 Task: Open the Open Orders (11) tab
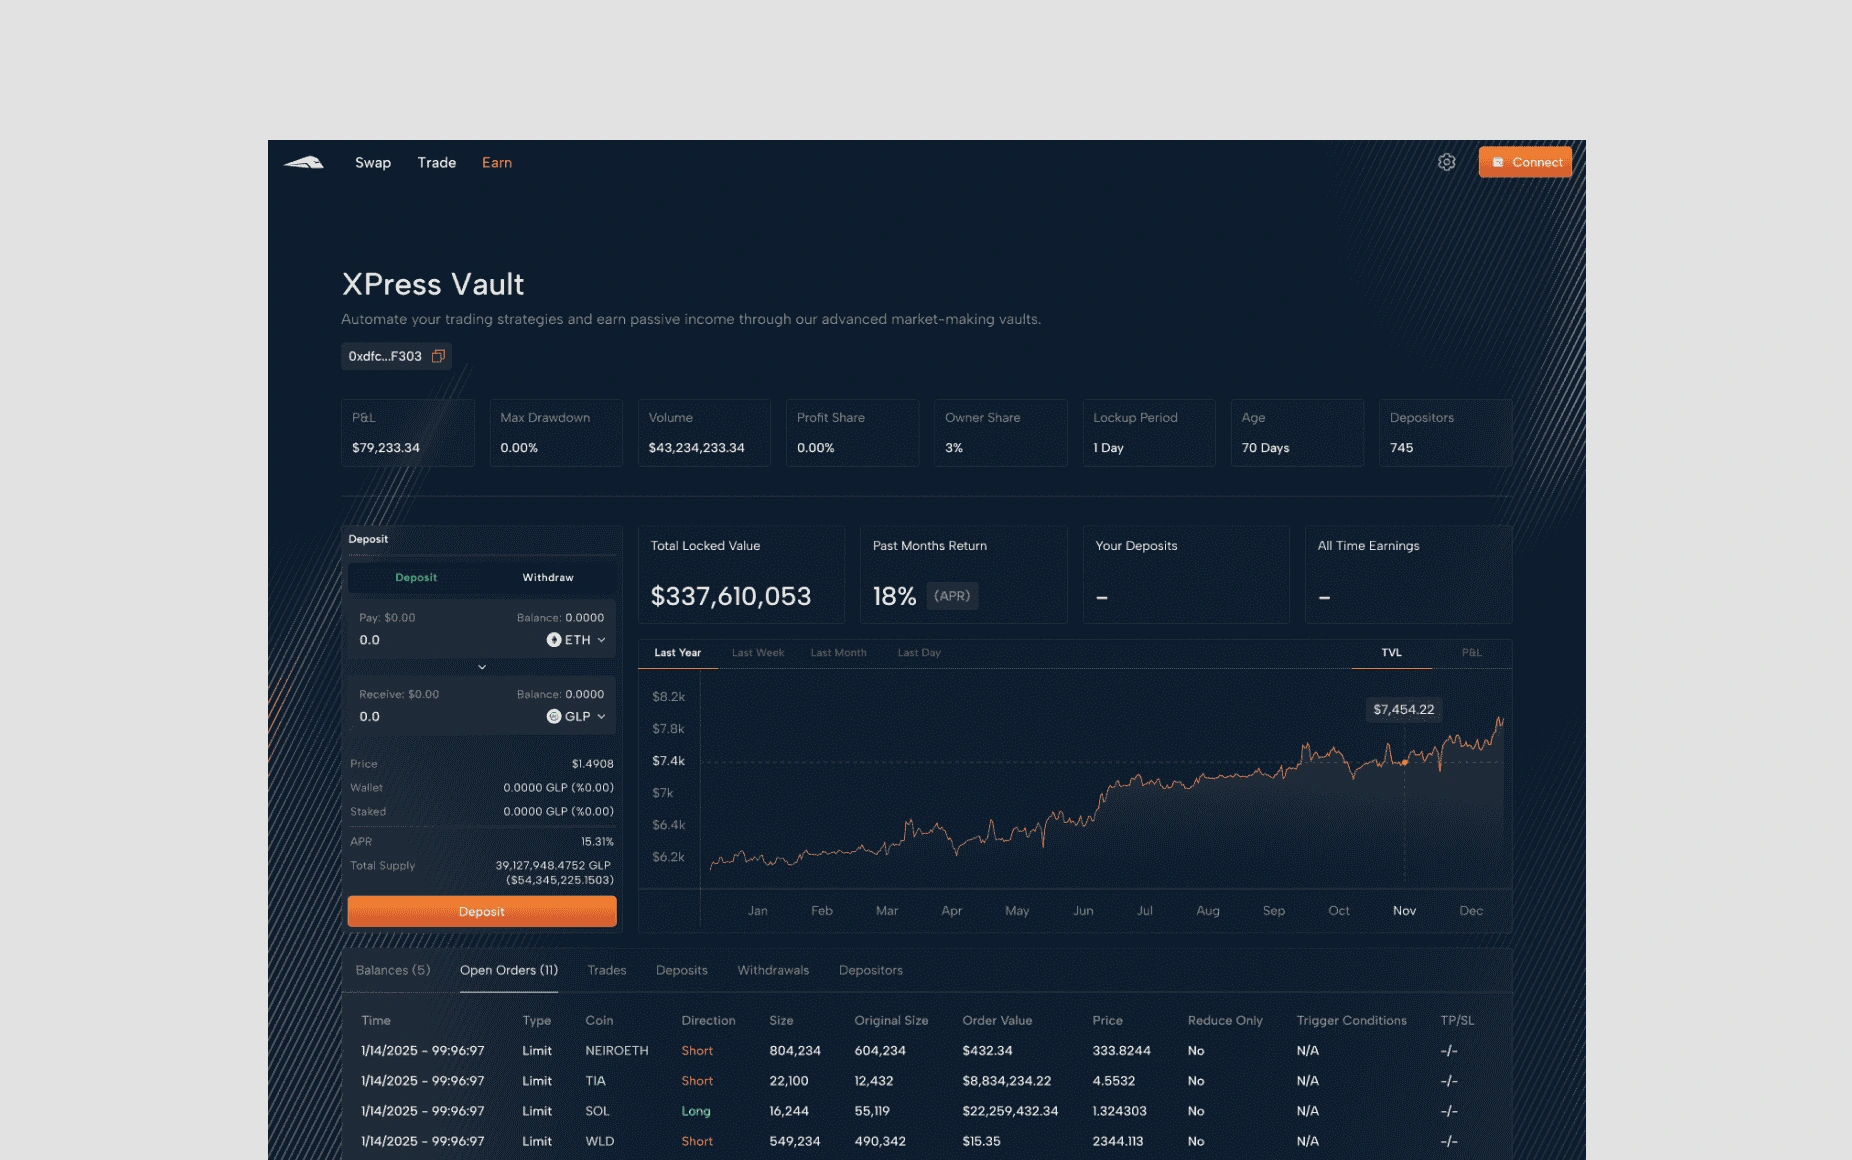[509, 971]
